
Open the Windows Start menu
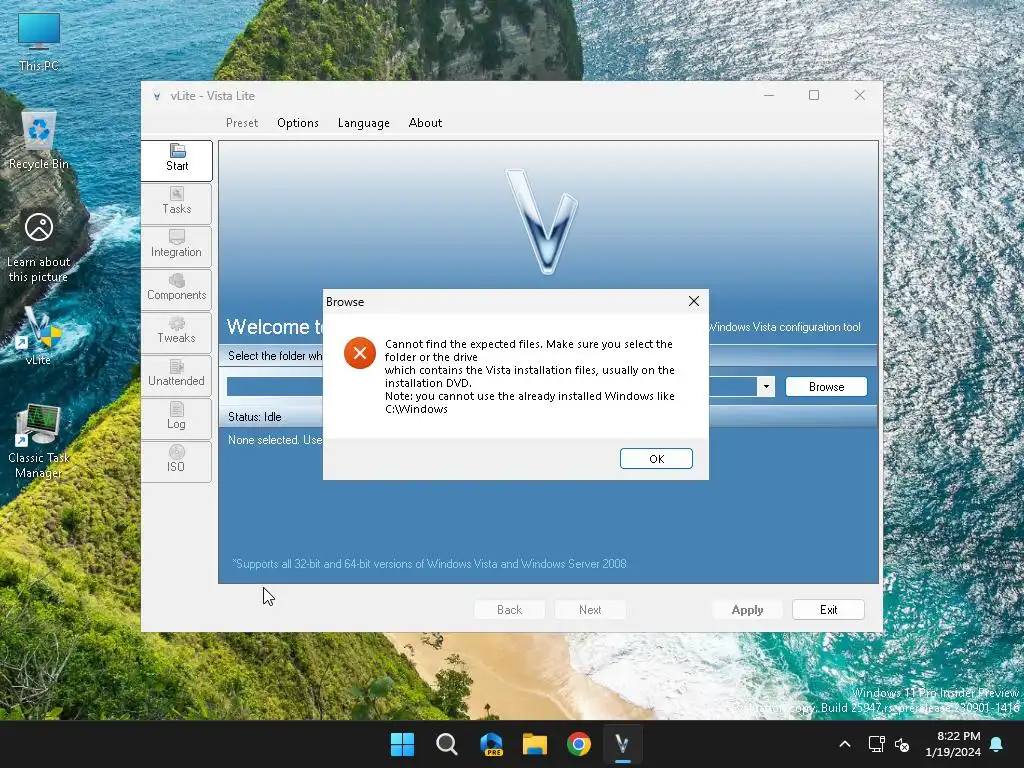point(402,744)
